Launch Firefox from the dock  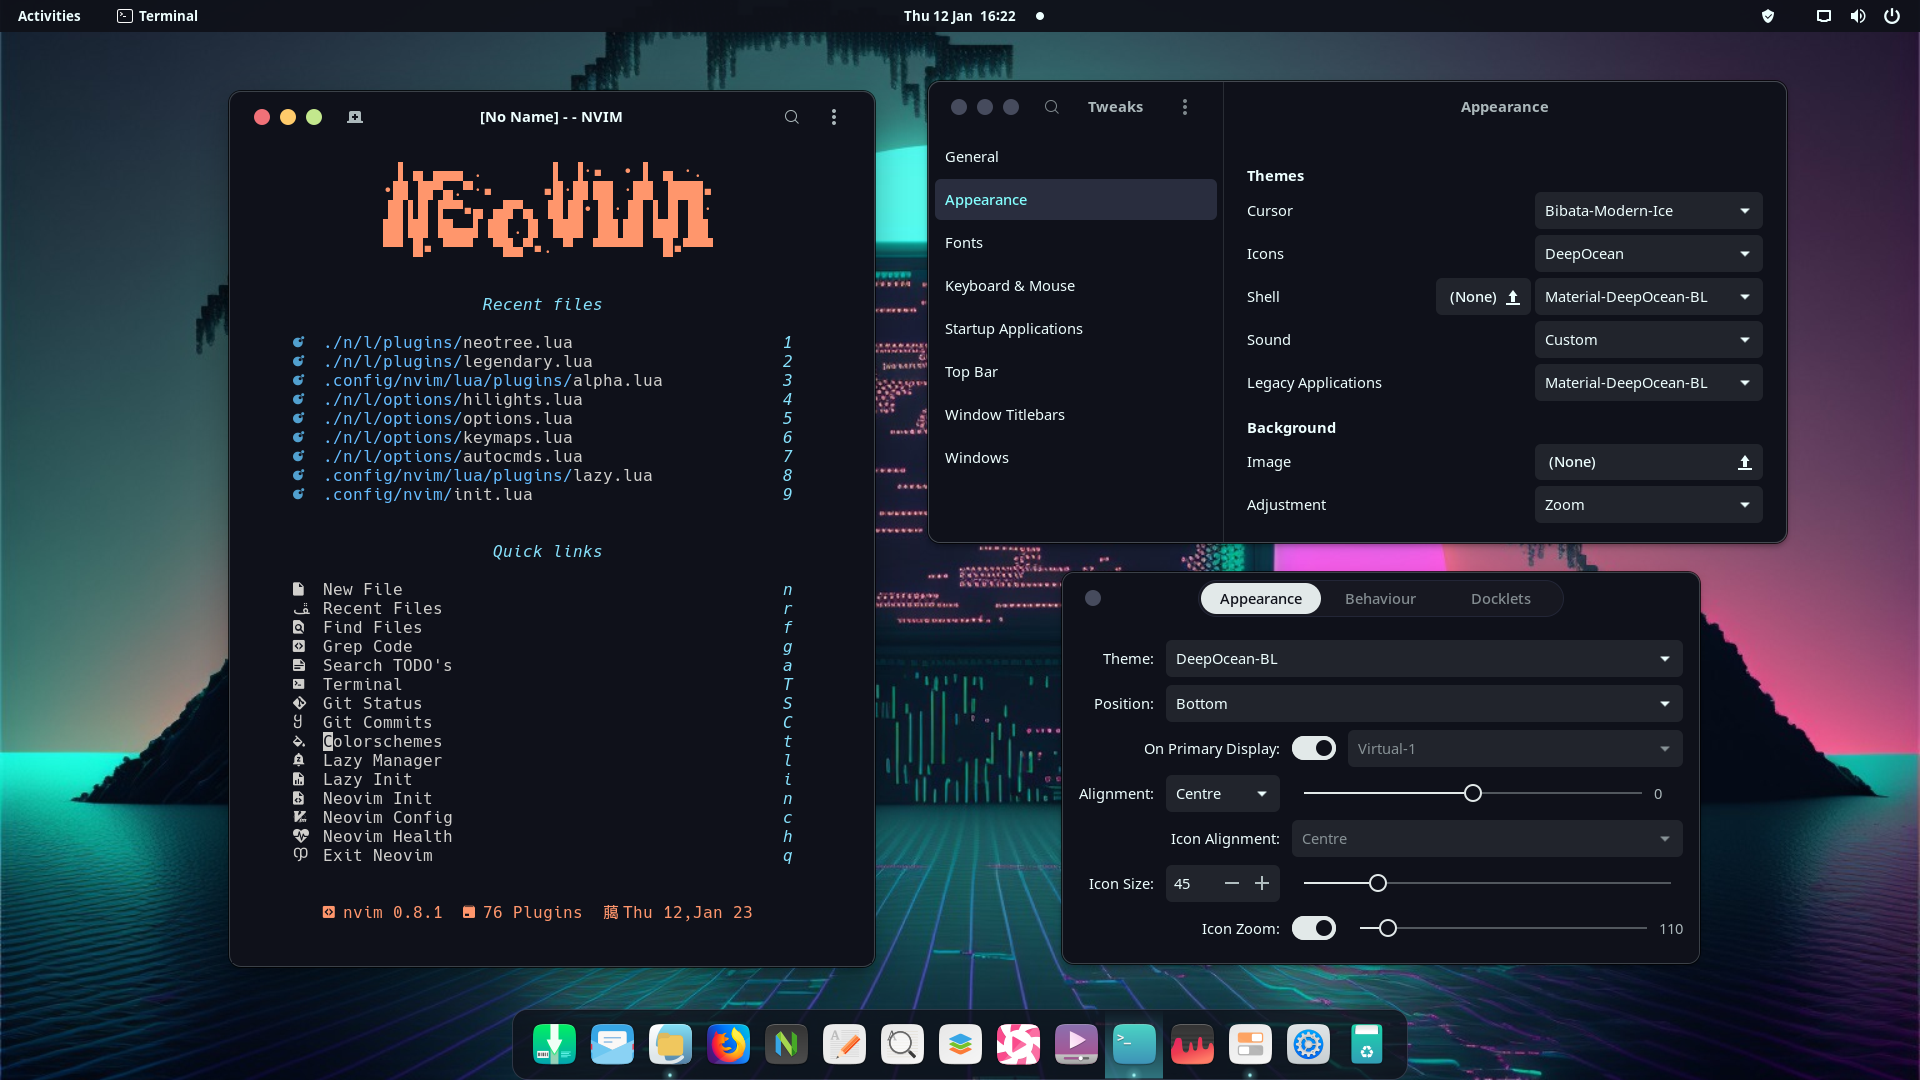pos(728,1044)
